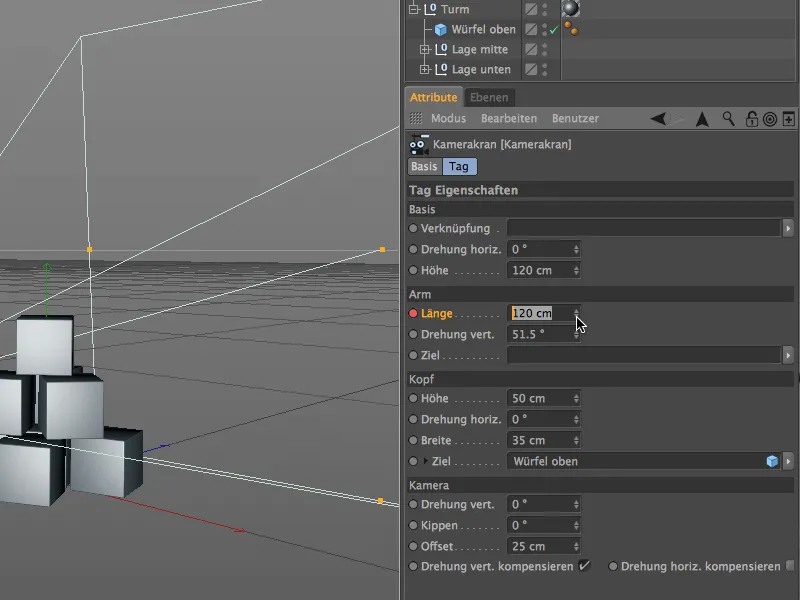
Task: Open Kopf Ziel field picker arrow
Action: pos(788,461)
